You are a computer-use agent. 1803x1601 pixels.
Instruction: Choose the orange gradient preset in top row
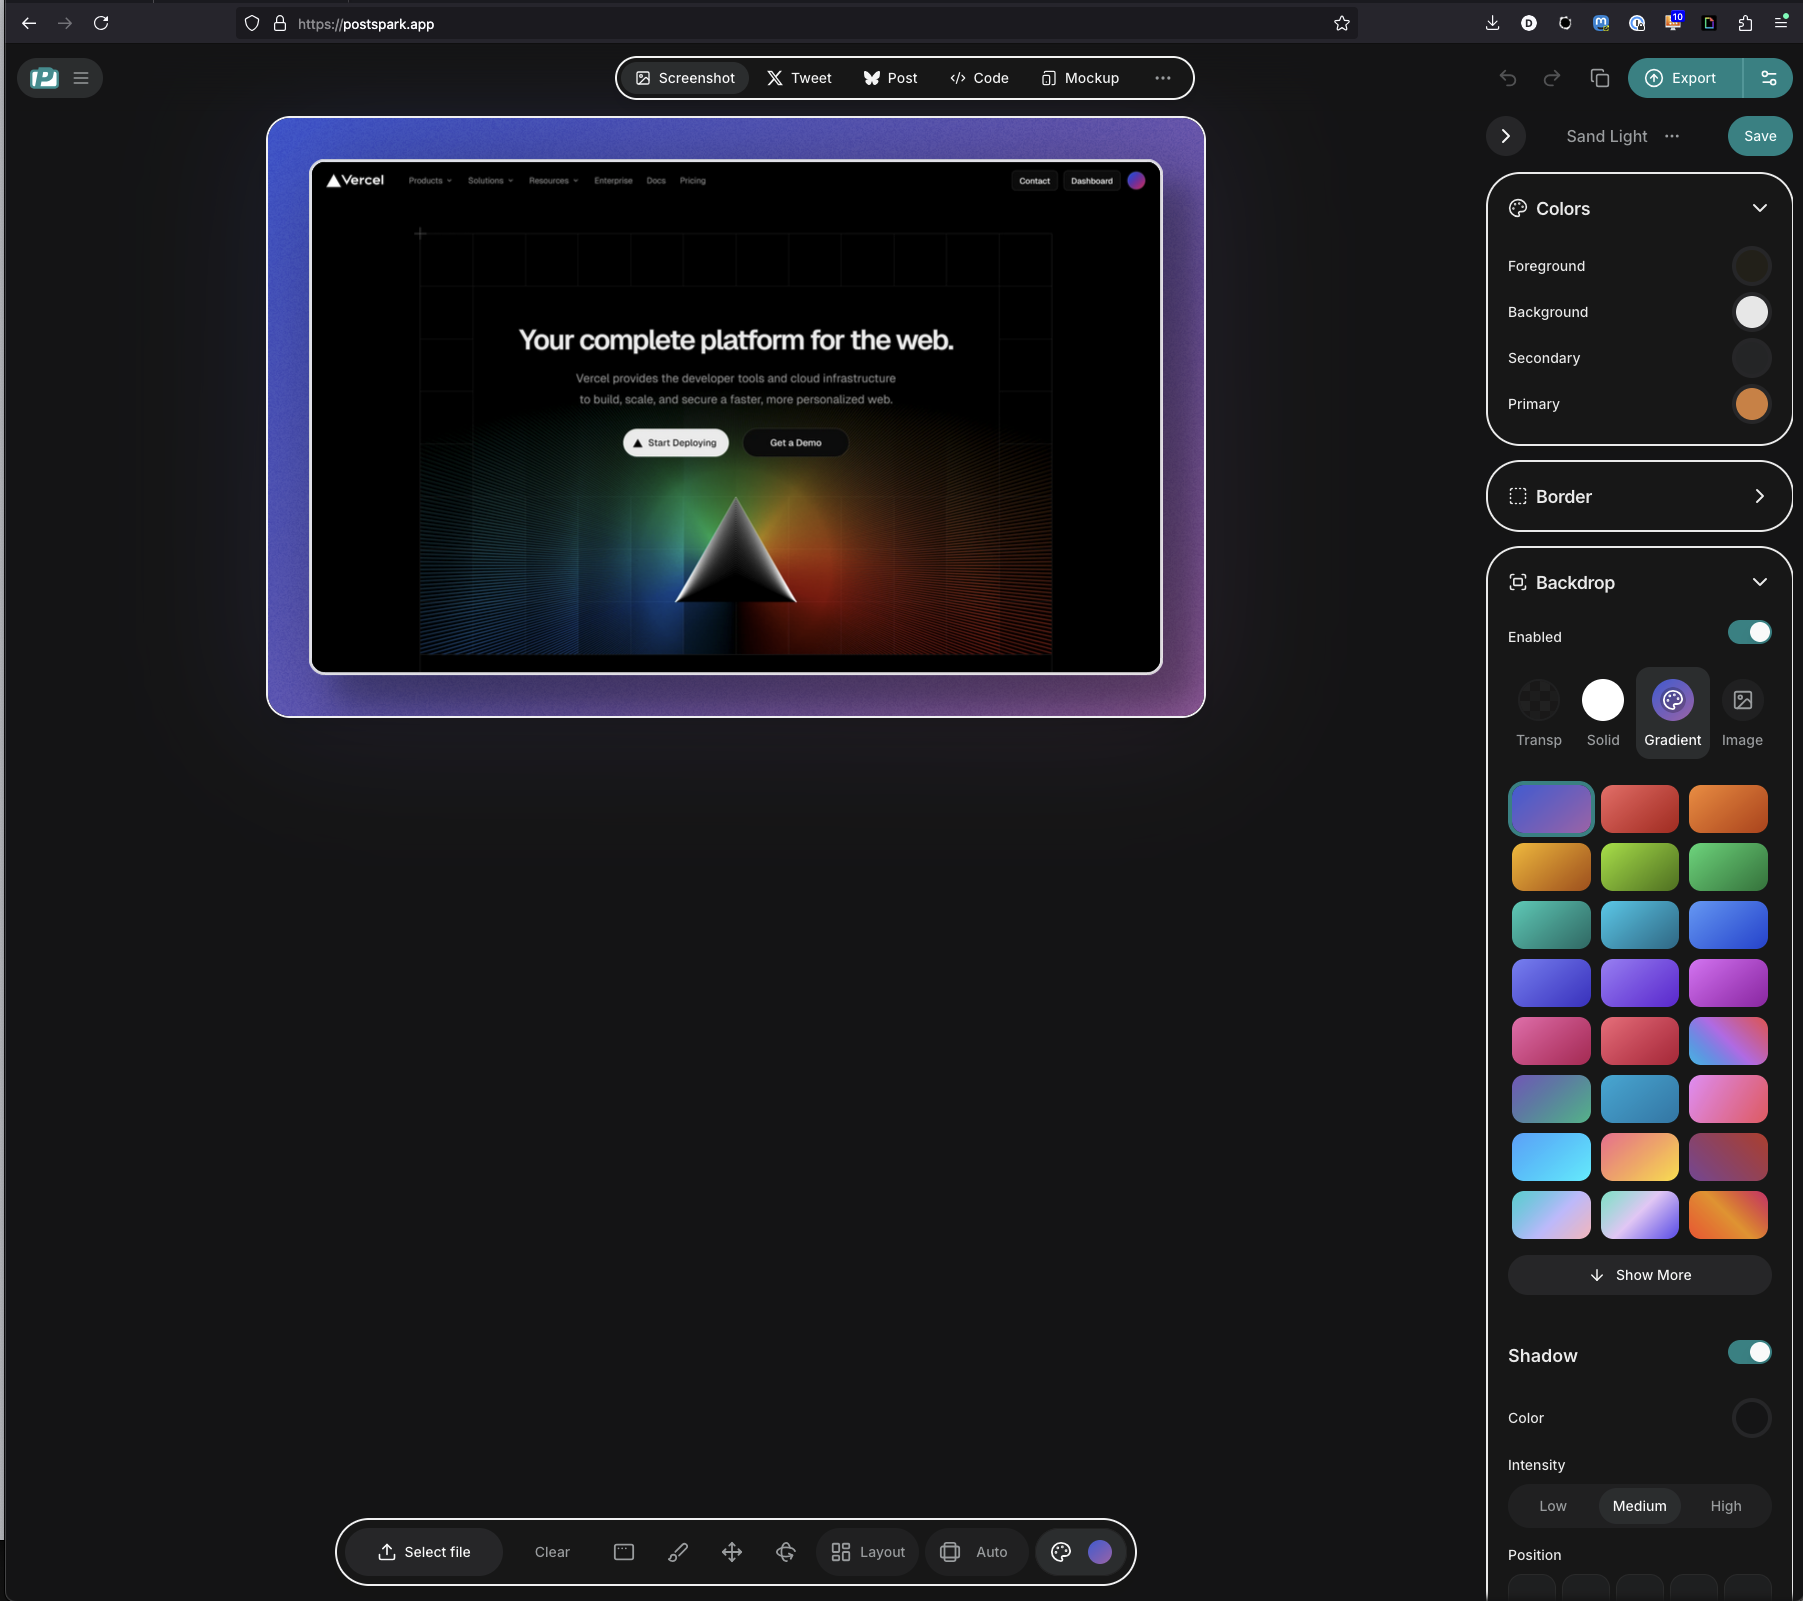tap(1728, 809)
